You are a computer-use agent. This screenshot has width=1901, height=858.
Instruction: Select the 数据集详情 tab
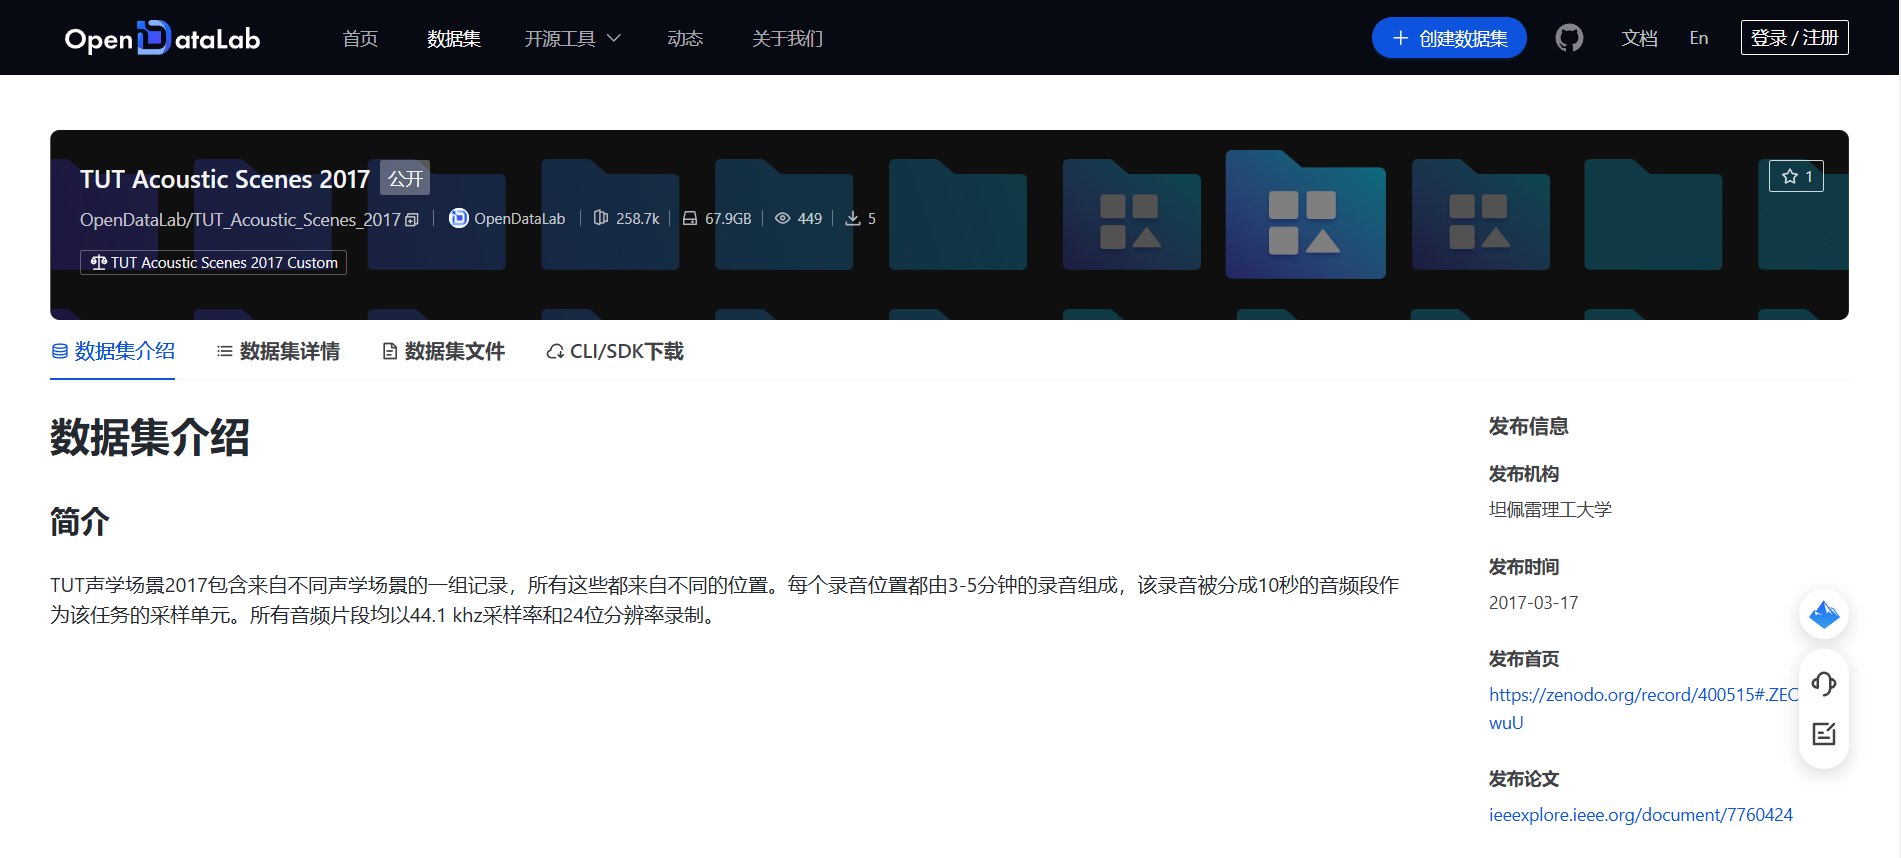click(278, 351)
